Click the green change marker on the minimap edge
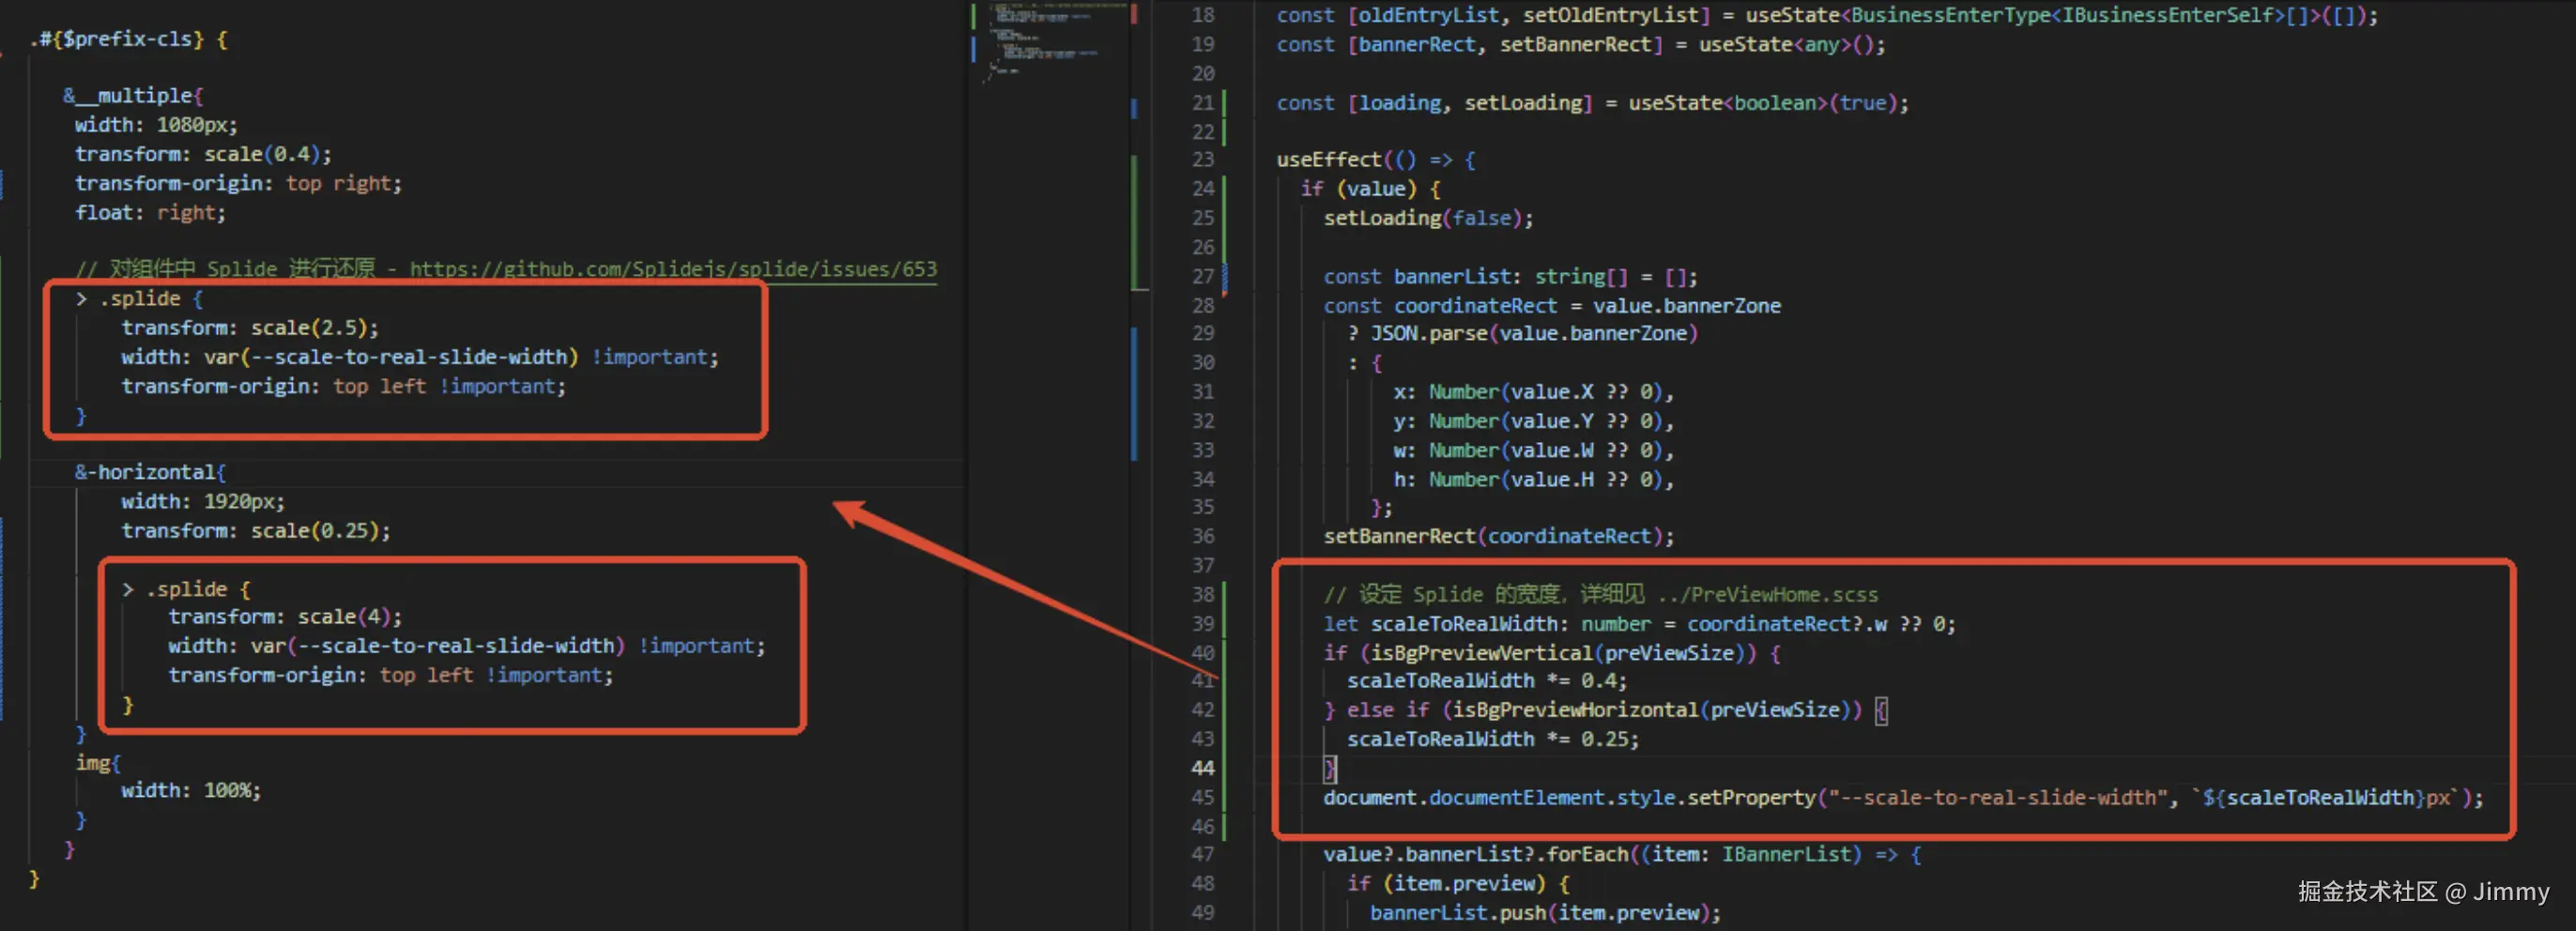The image size is (2576, 931). point(973,16)
